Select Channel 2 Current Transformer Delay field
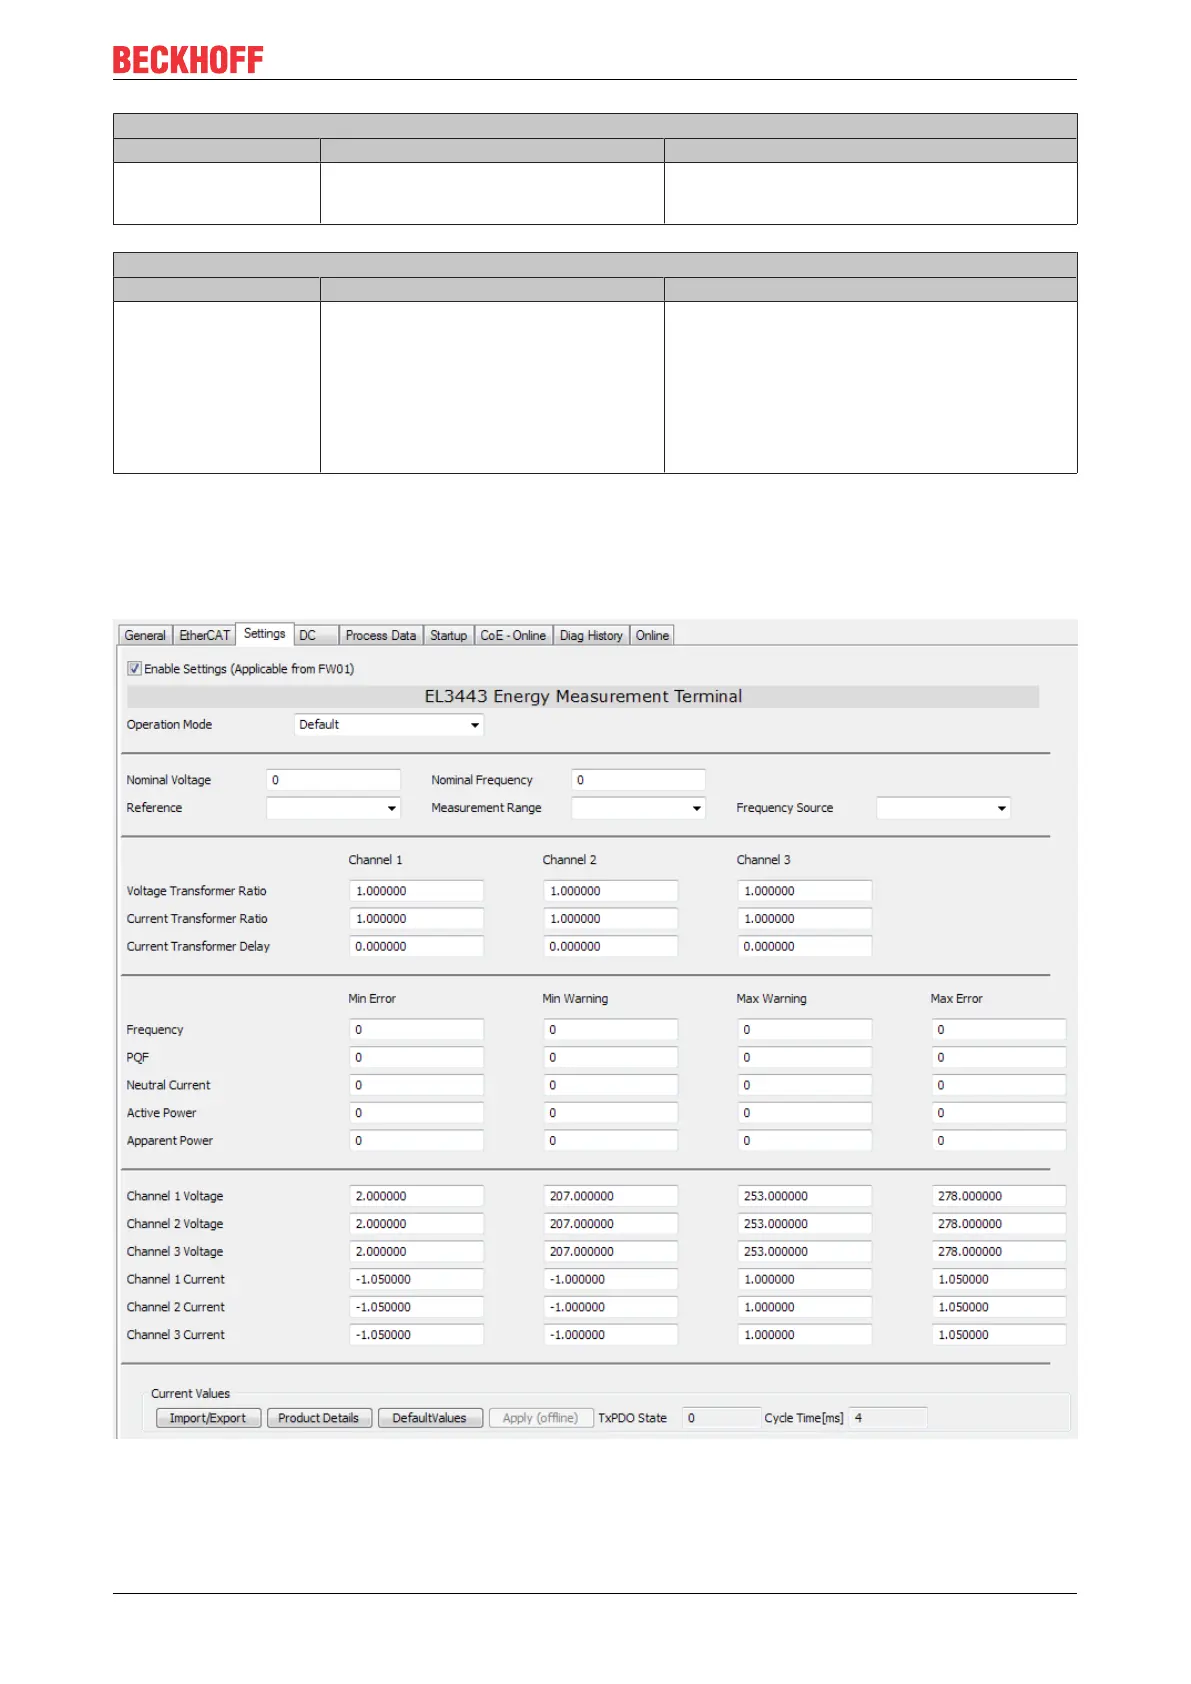1191x1684 pixels. tap(611, 946)
